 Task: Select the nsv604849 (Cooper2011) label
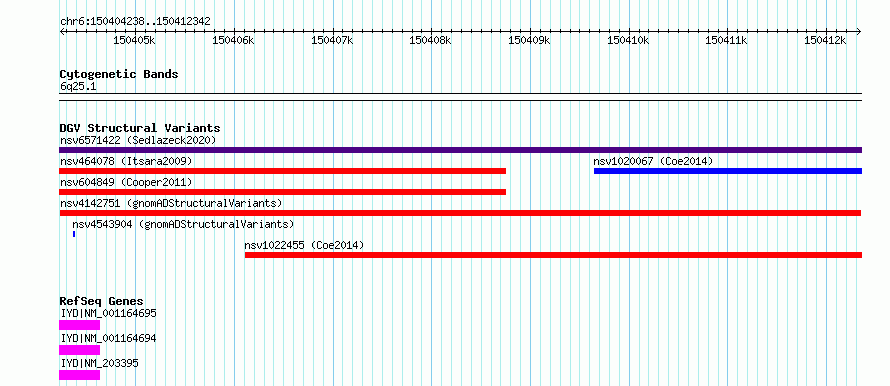(x=126, y=182)
